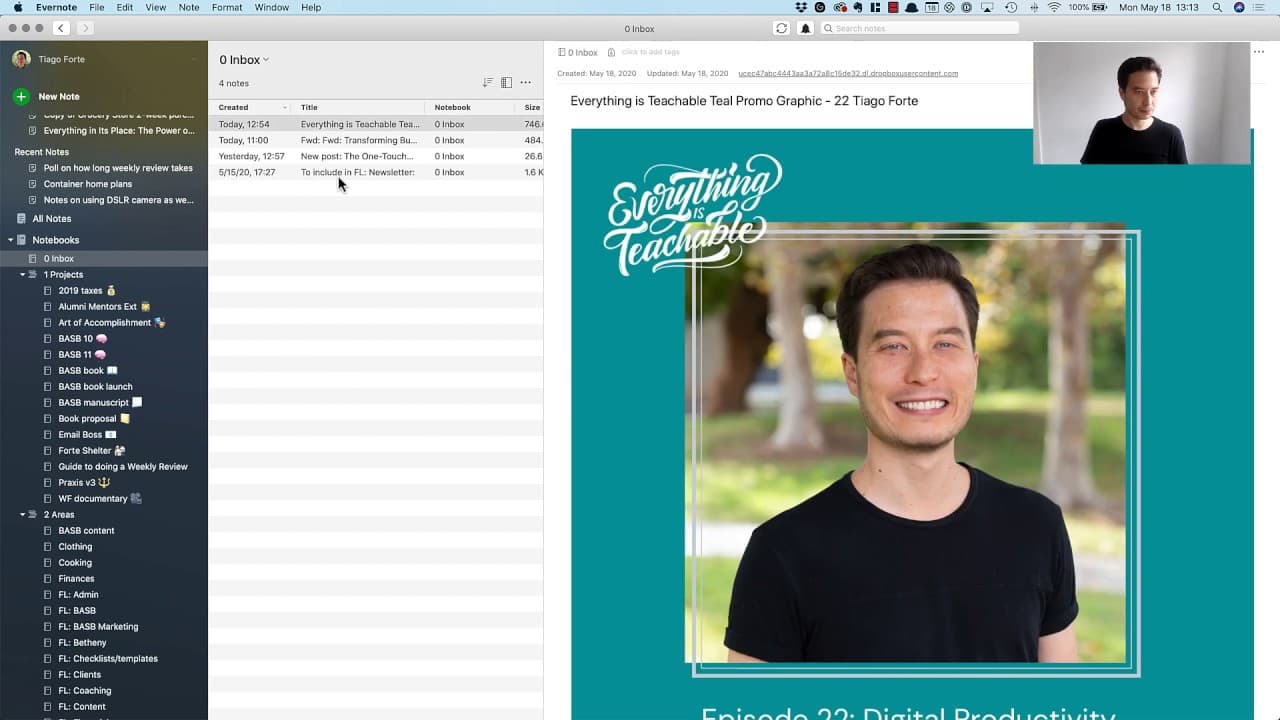The width and height of the screenshot is (1280, 720).
Task: Collapse the 2 Areas stack triangle
Action: coord(22,514)
